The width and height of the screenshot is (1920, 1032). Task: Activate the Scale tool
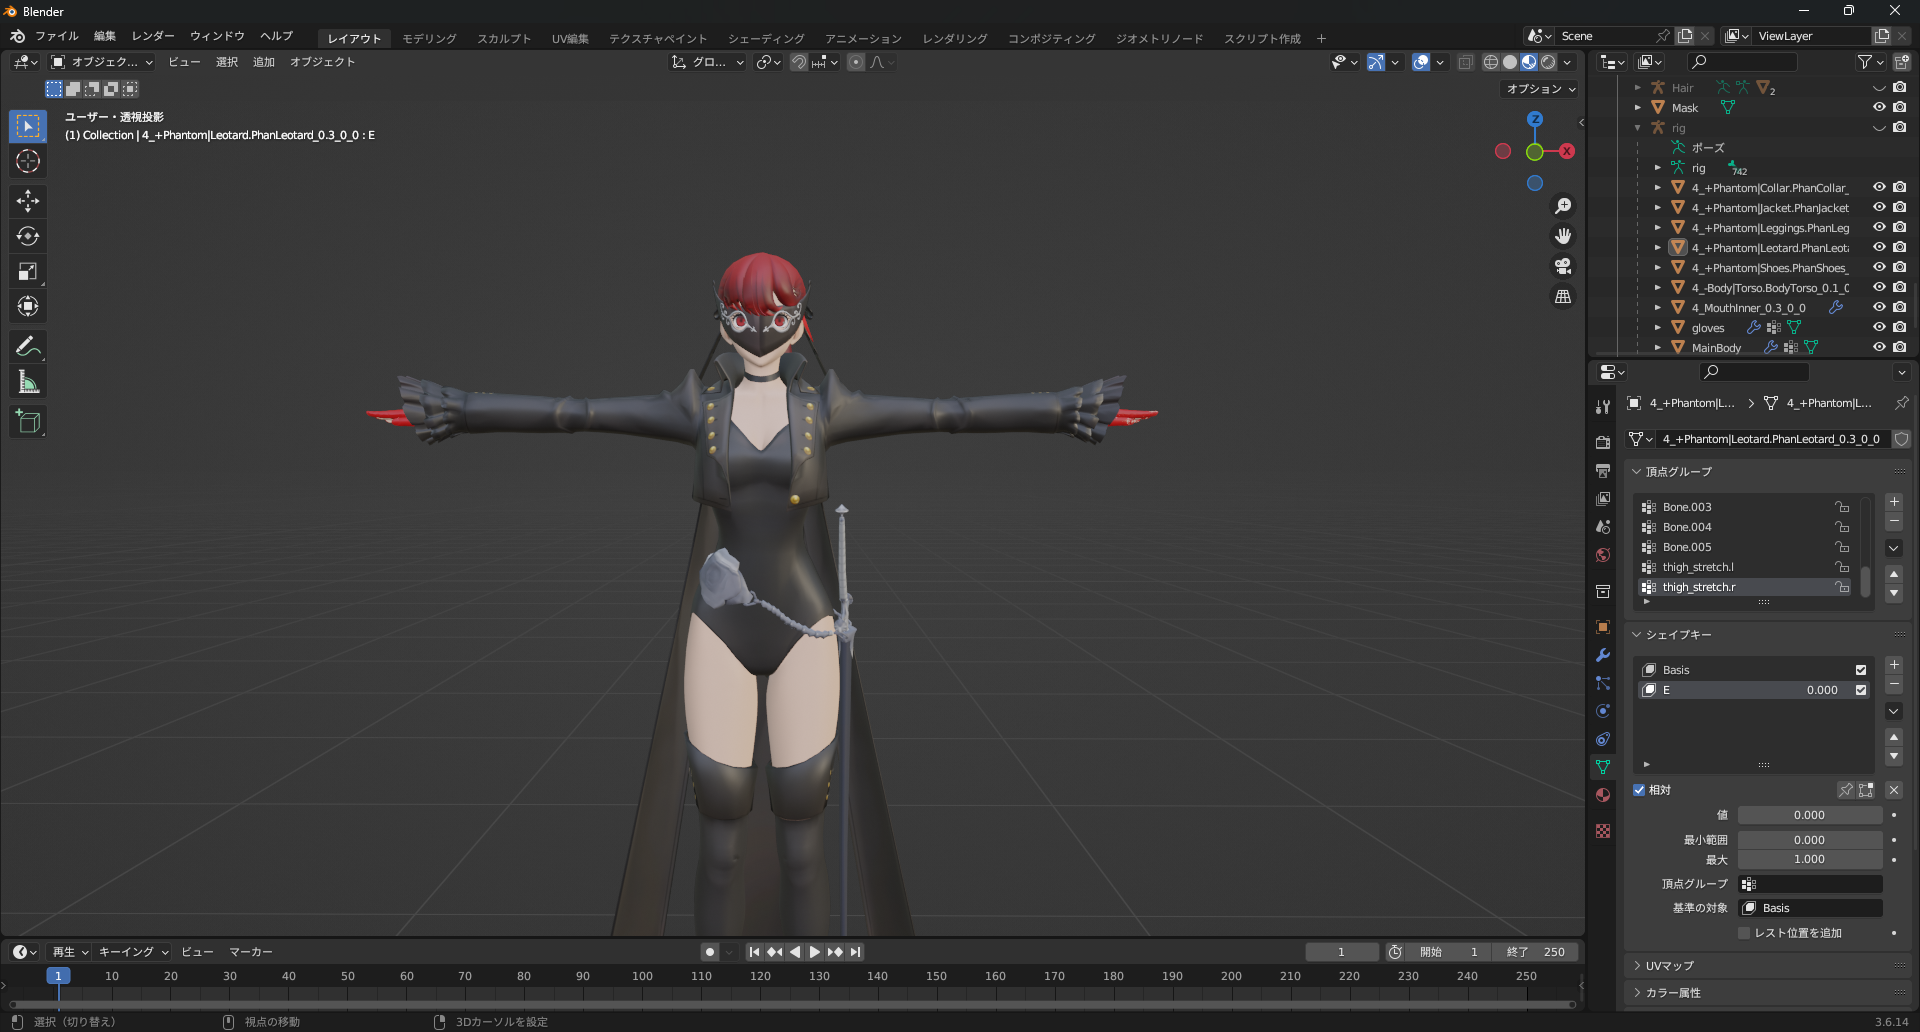pyautogui.click(x=28, y=271)
